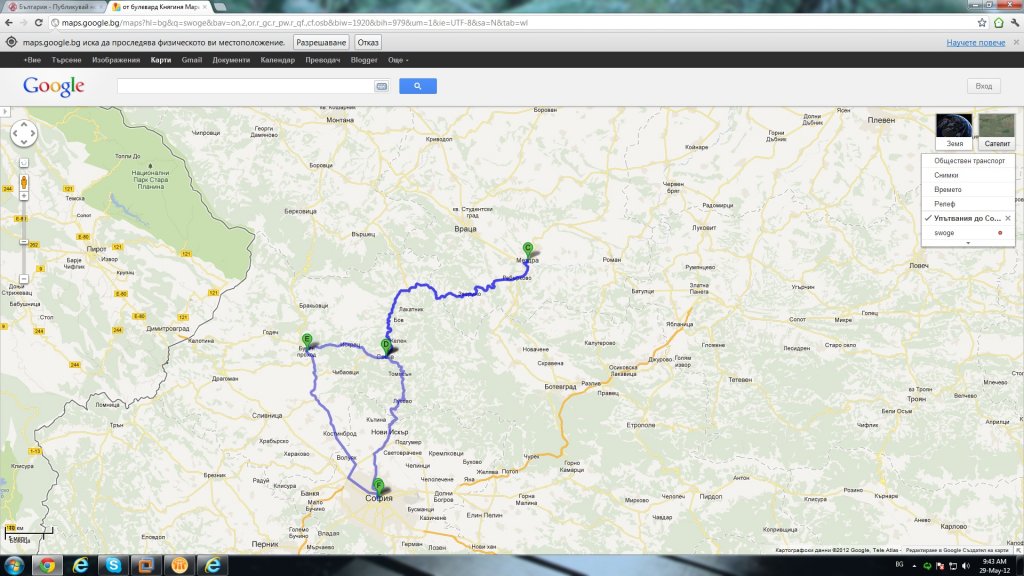Image resolution: width=1024 pixels, height=576 pixels.
Task: Pick the Street View pegman icon
Action: pyautogui.click(x=24, y=182)
